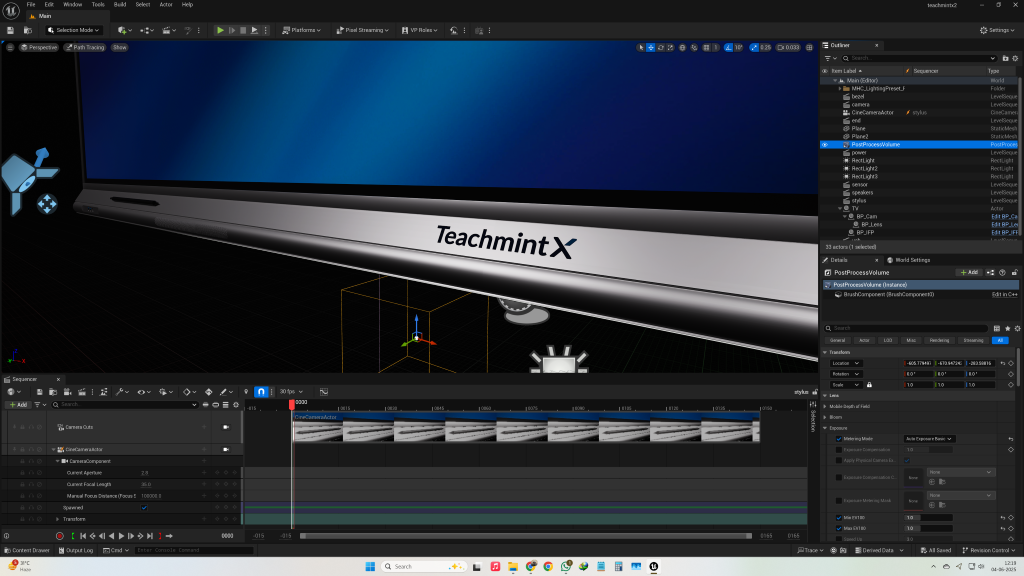Click the Details favorites star icon

coord(1007,328)
